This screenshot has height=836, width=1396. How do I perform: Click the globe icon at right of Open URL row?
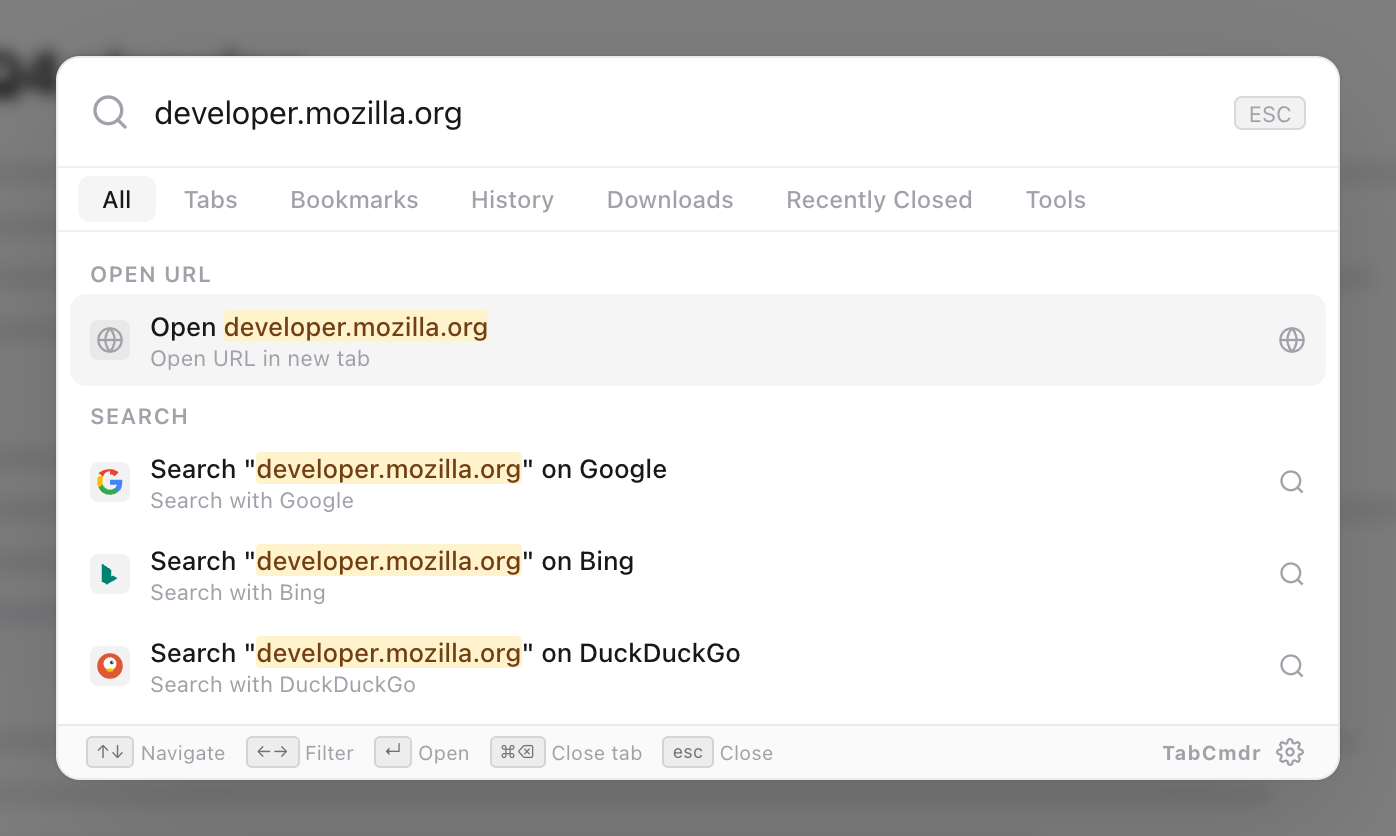pos(1292,340)
